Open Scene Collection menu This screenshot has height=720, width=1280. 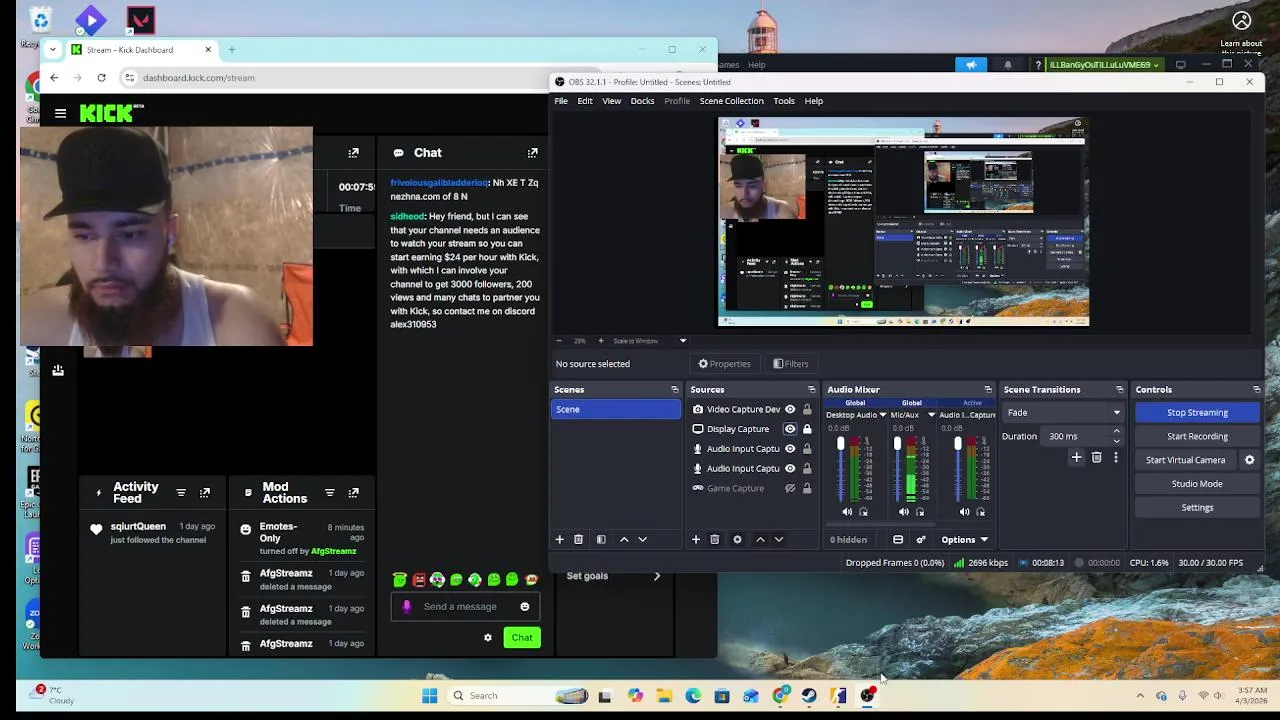click(731, 101)
